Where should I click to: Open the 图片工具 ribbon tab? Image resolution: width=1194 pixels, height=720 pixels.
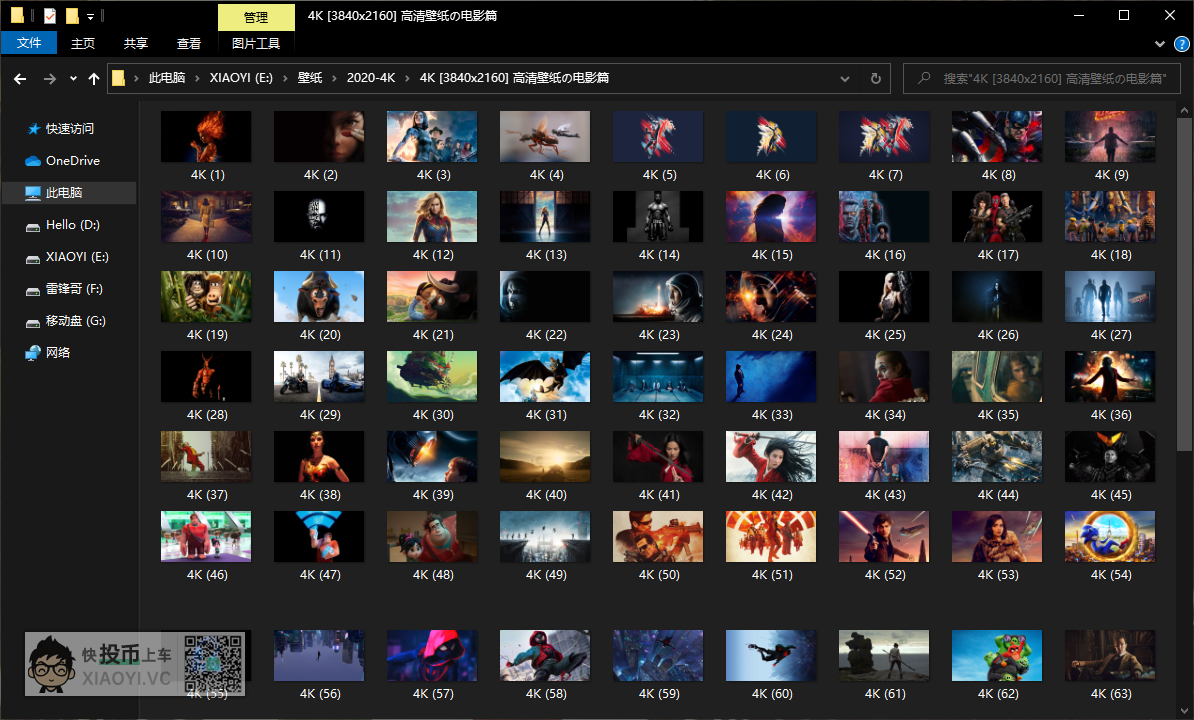point(256,43)
